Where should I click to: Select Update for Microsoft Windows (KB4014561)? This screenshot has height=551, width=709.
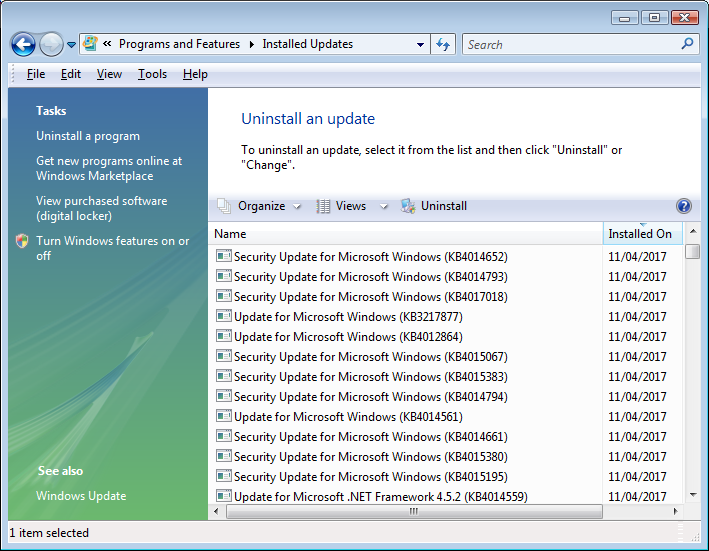click(x=348, y=417)
